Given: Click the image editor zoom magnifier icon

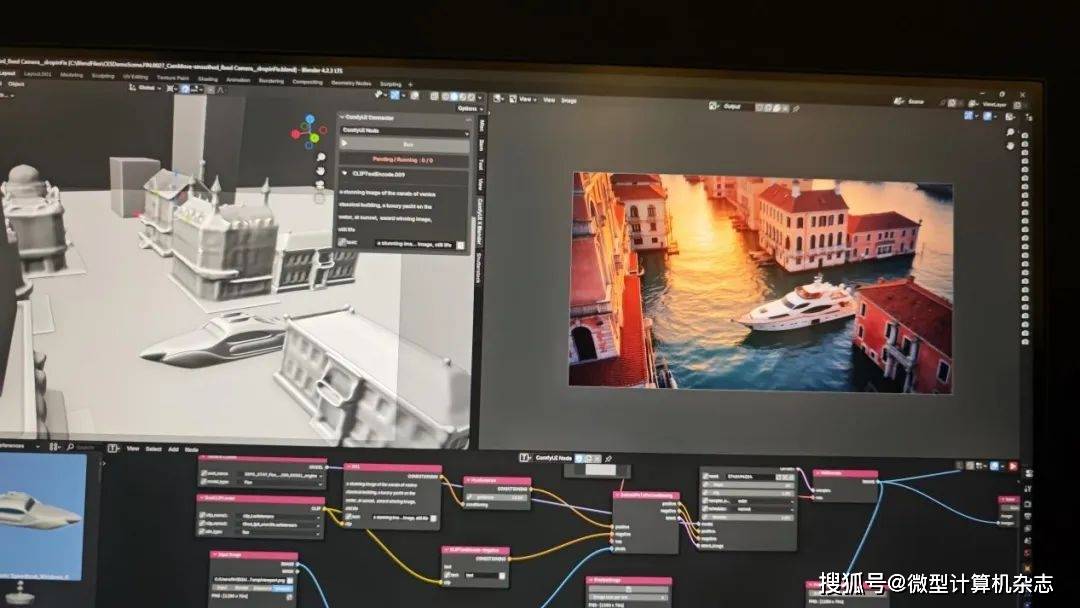Looking at the screenshot, I should pos(1010,132).
